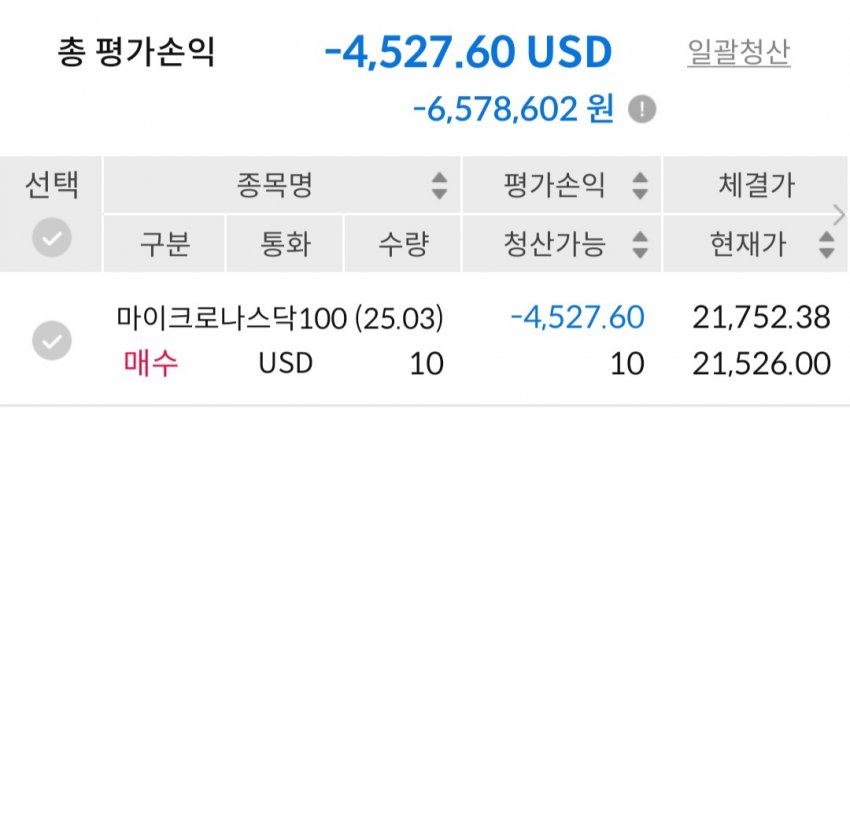Viewport: 850px width, 829px height.
Task: Sort by 평가손익 using its sort arrows
Action: pyautogui.click(x=640, y=185)
